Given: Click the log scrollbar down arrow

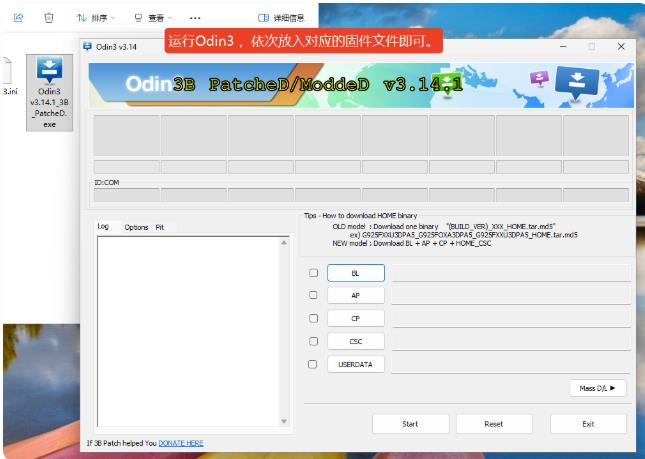Looking at the screenshot, I should pyautogui.click(x=284, y=421).
